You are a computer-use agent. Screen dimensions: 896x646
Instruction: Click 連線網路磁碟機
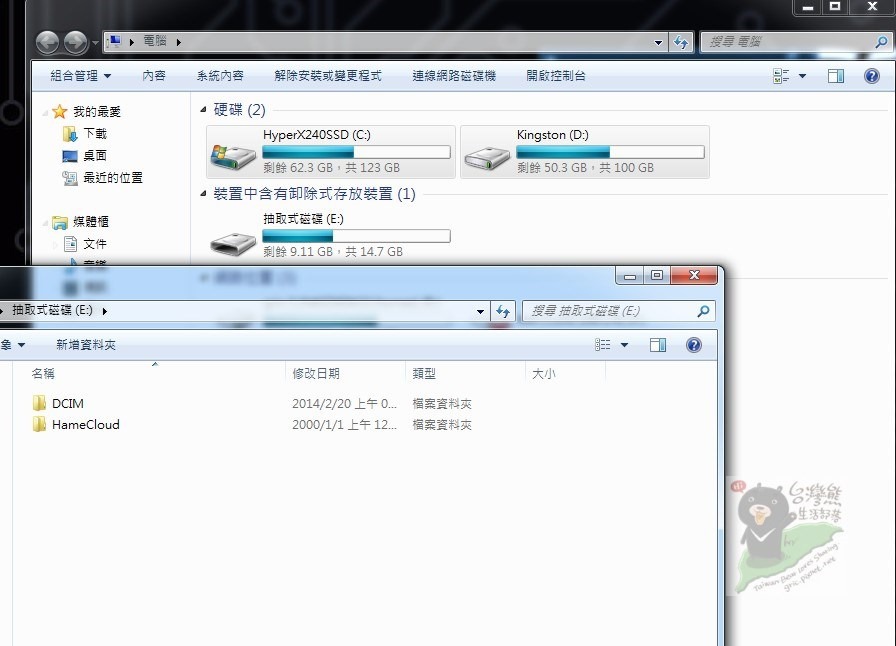tap(454, 76)
